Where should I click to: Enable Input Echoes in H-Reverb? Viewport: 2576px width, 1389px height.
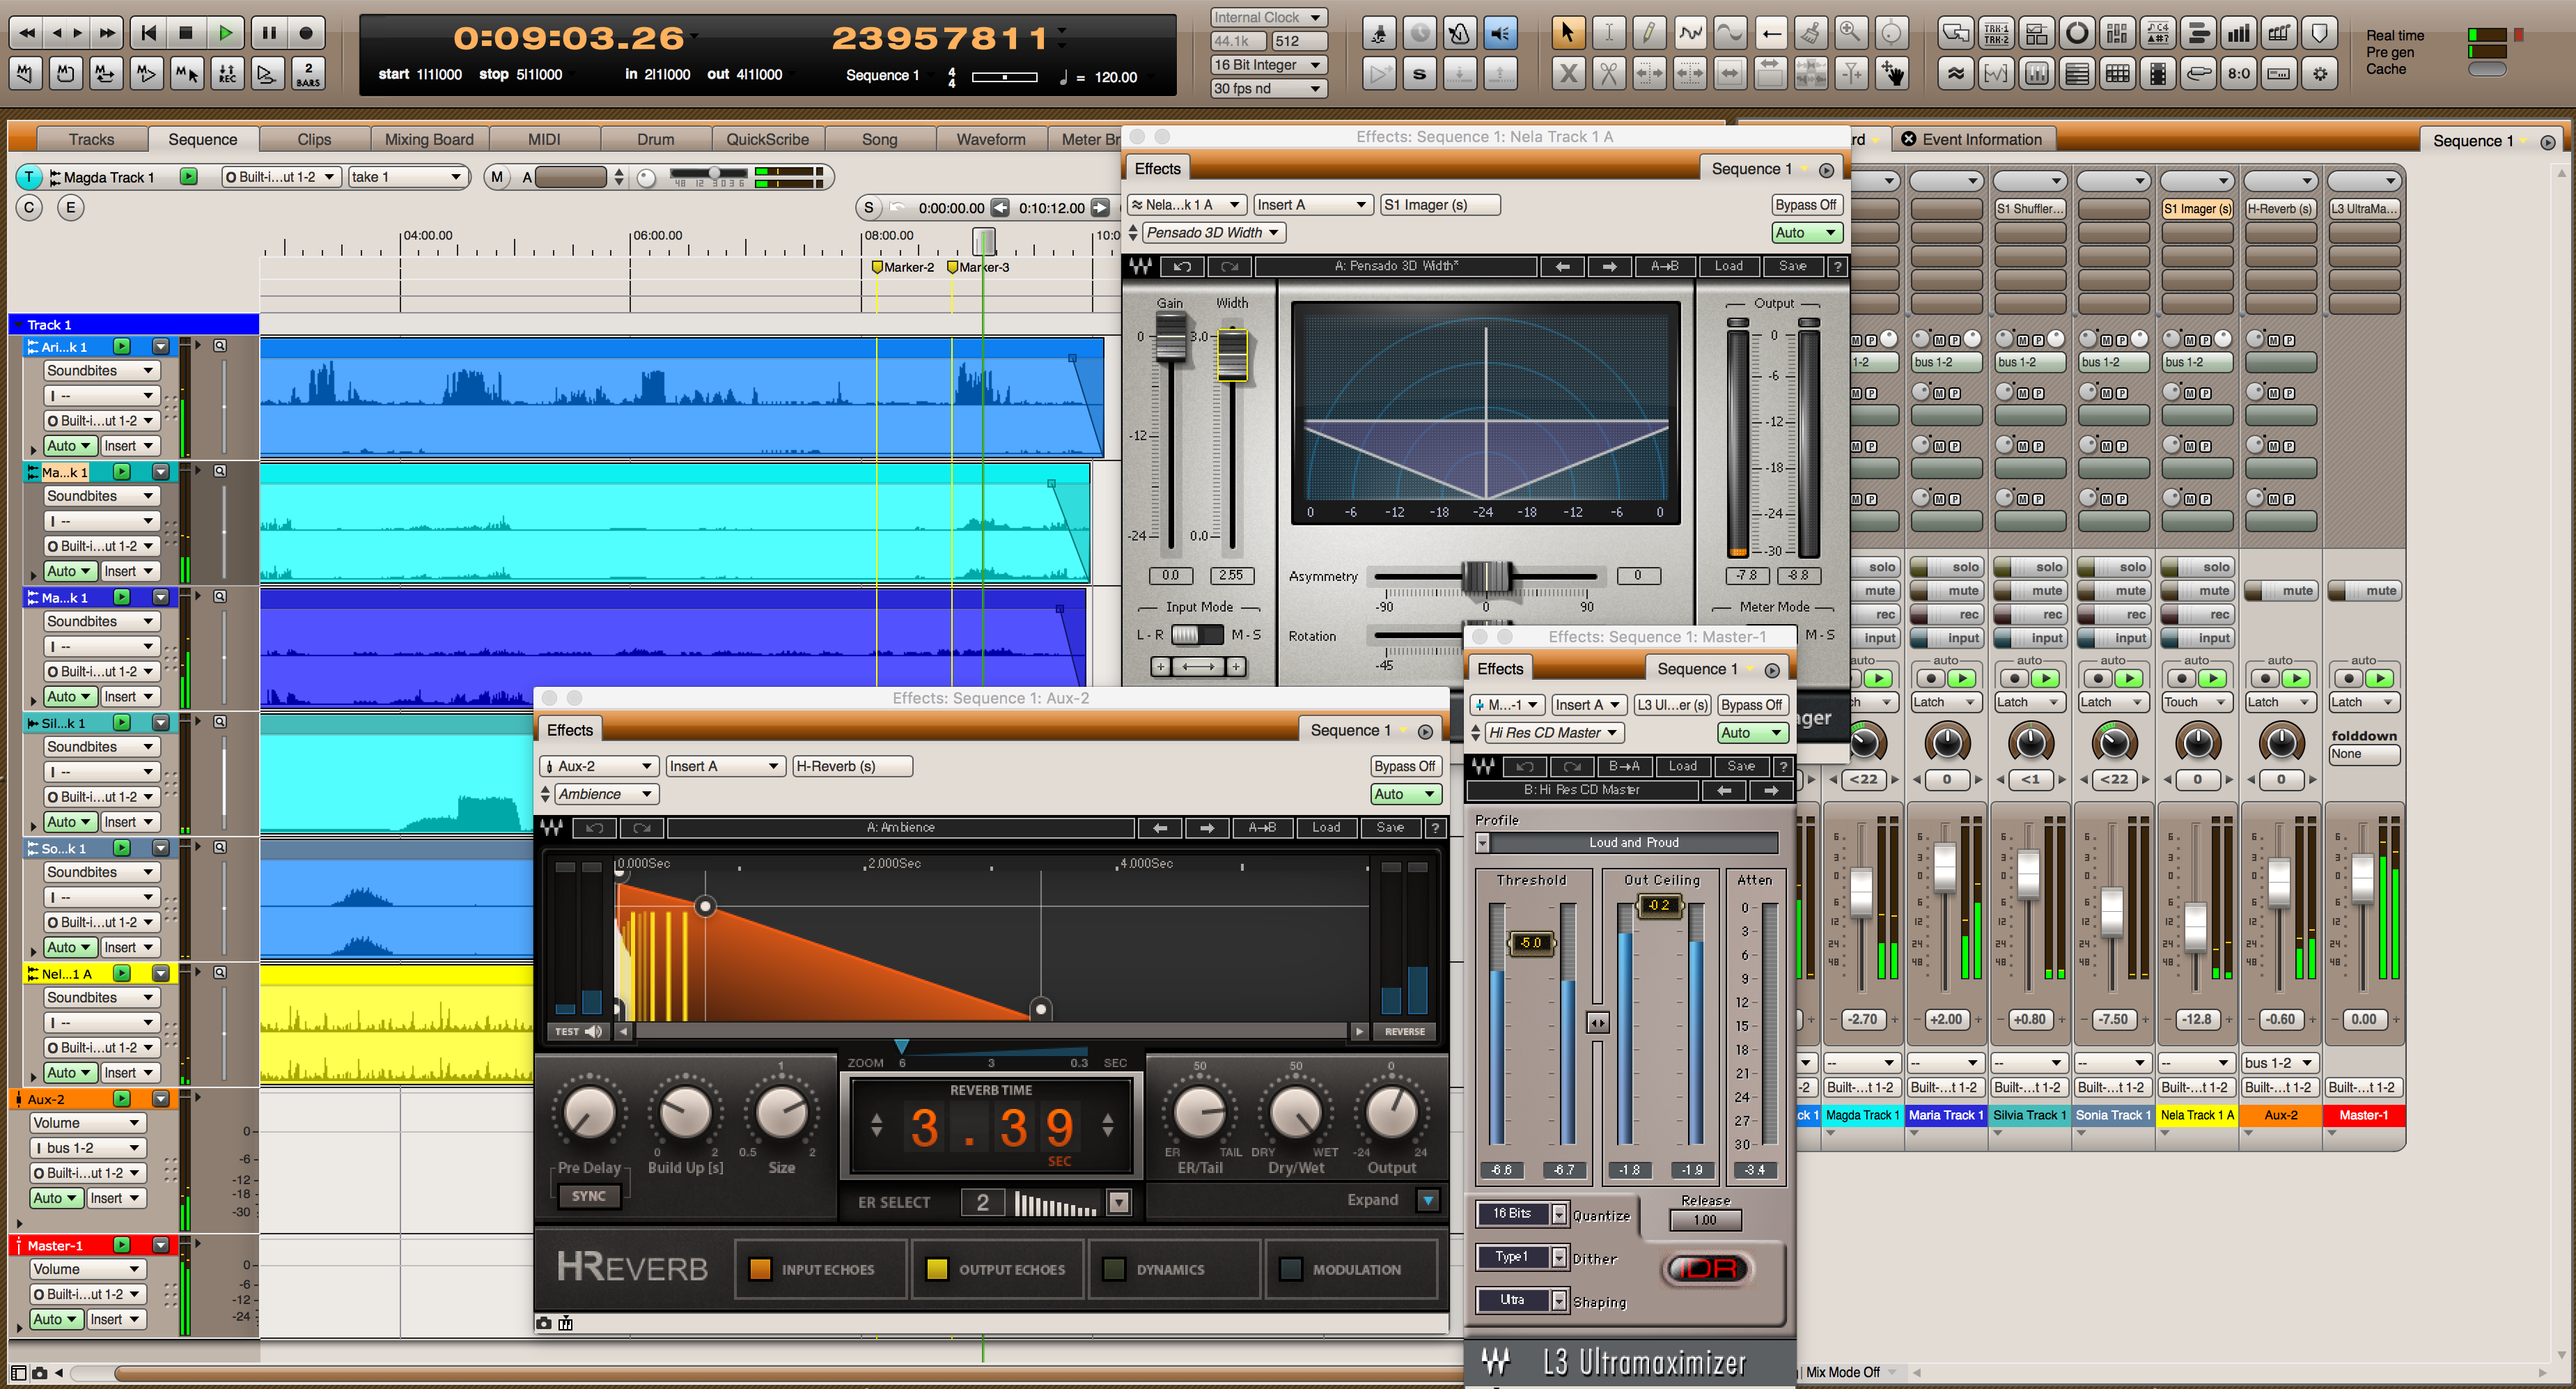pyautogui.click(x=760, y=1269)
